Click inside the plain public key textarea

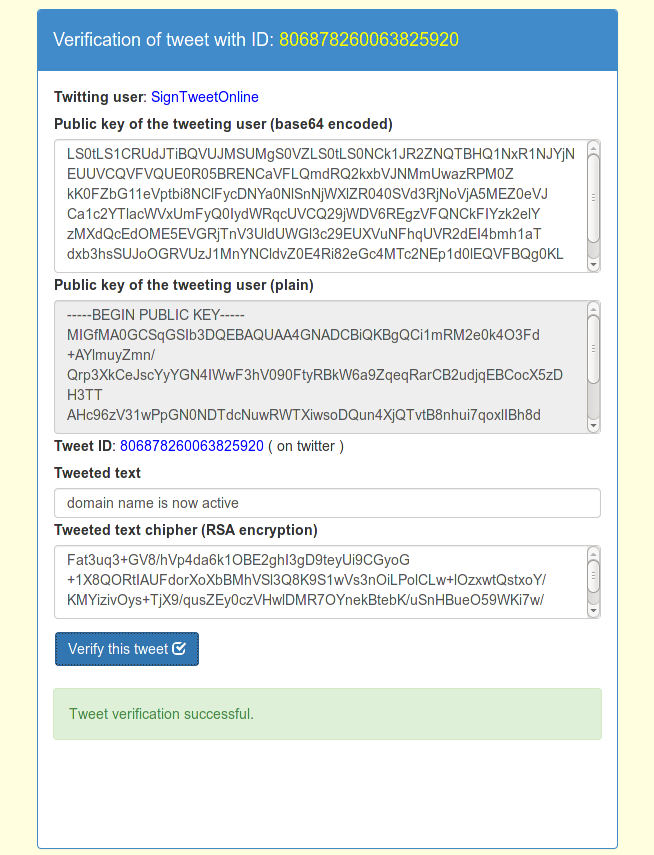click(x=321, y=367)
